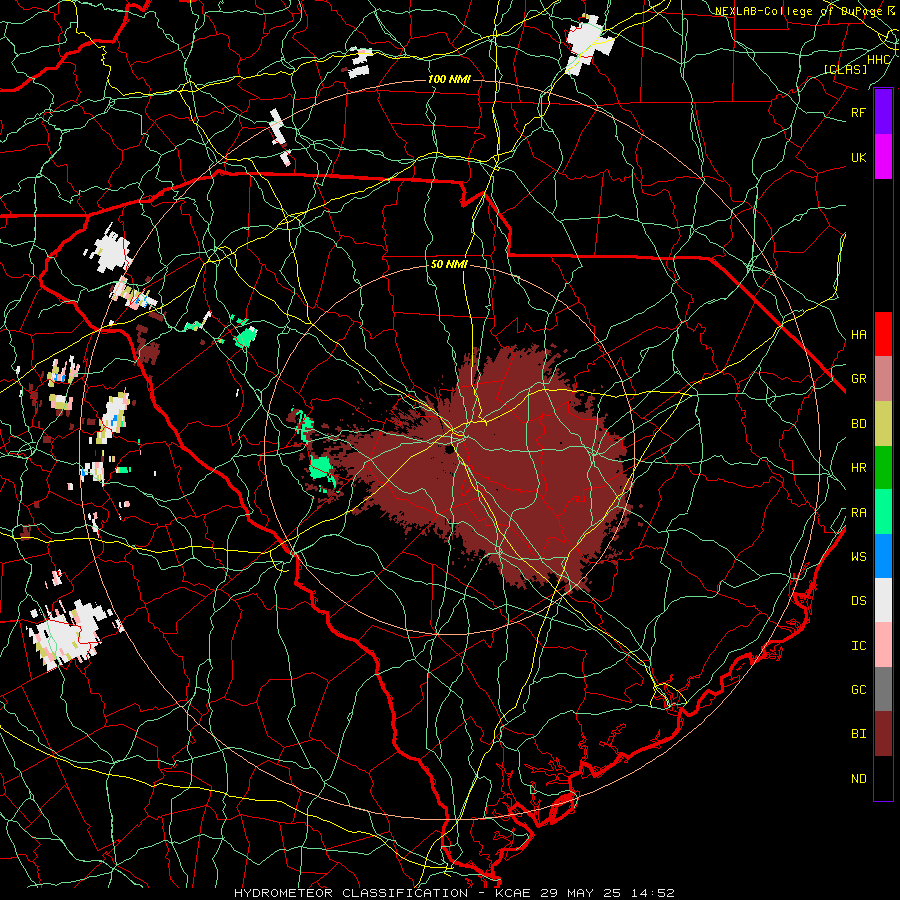Image resolution: width=900 pixels, height=900 pixels.
Task: Click the ND legend label
Action: [858, 778]
